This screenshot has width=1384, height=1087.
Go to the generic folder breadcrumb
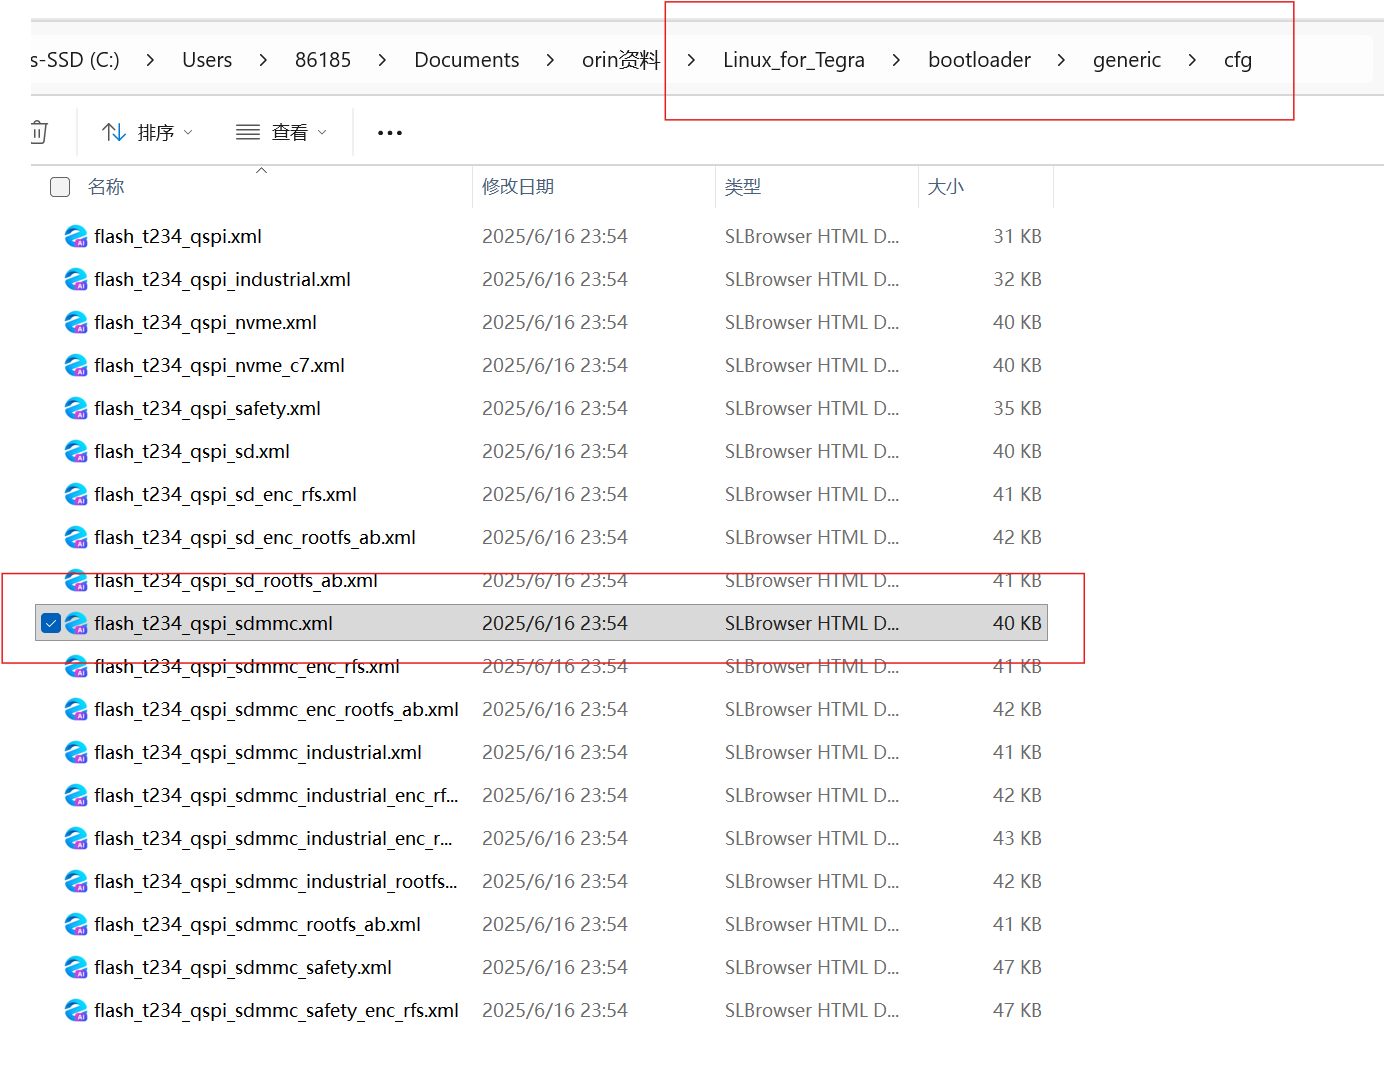1126,61
